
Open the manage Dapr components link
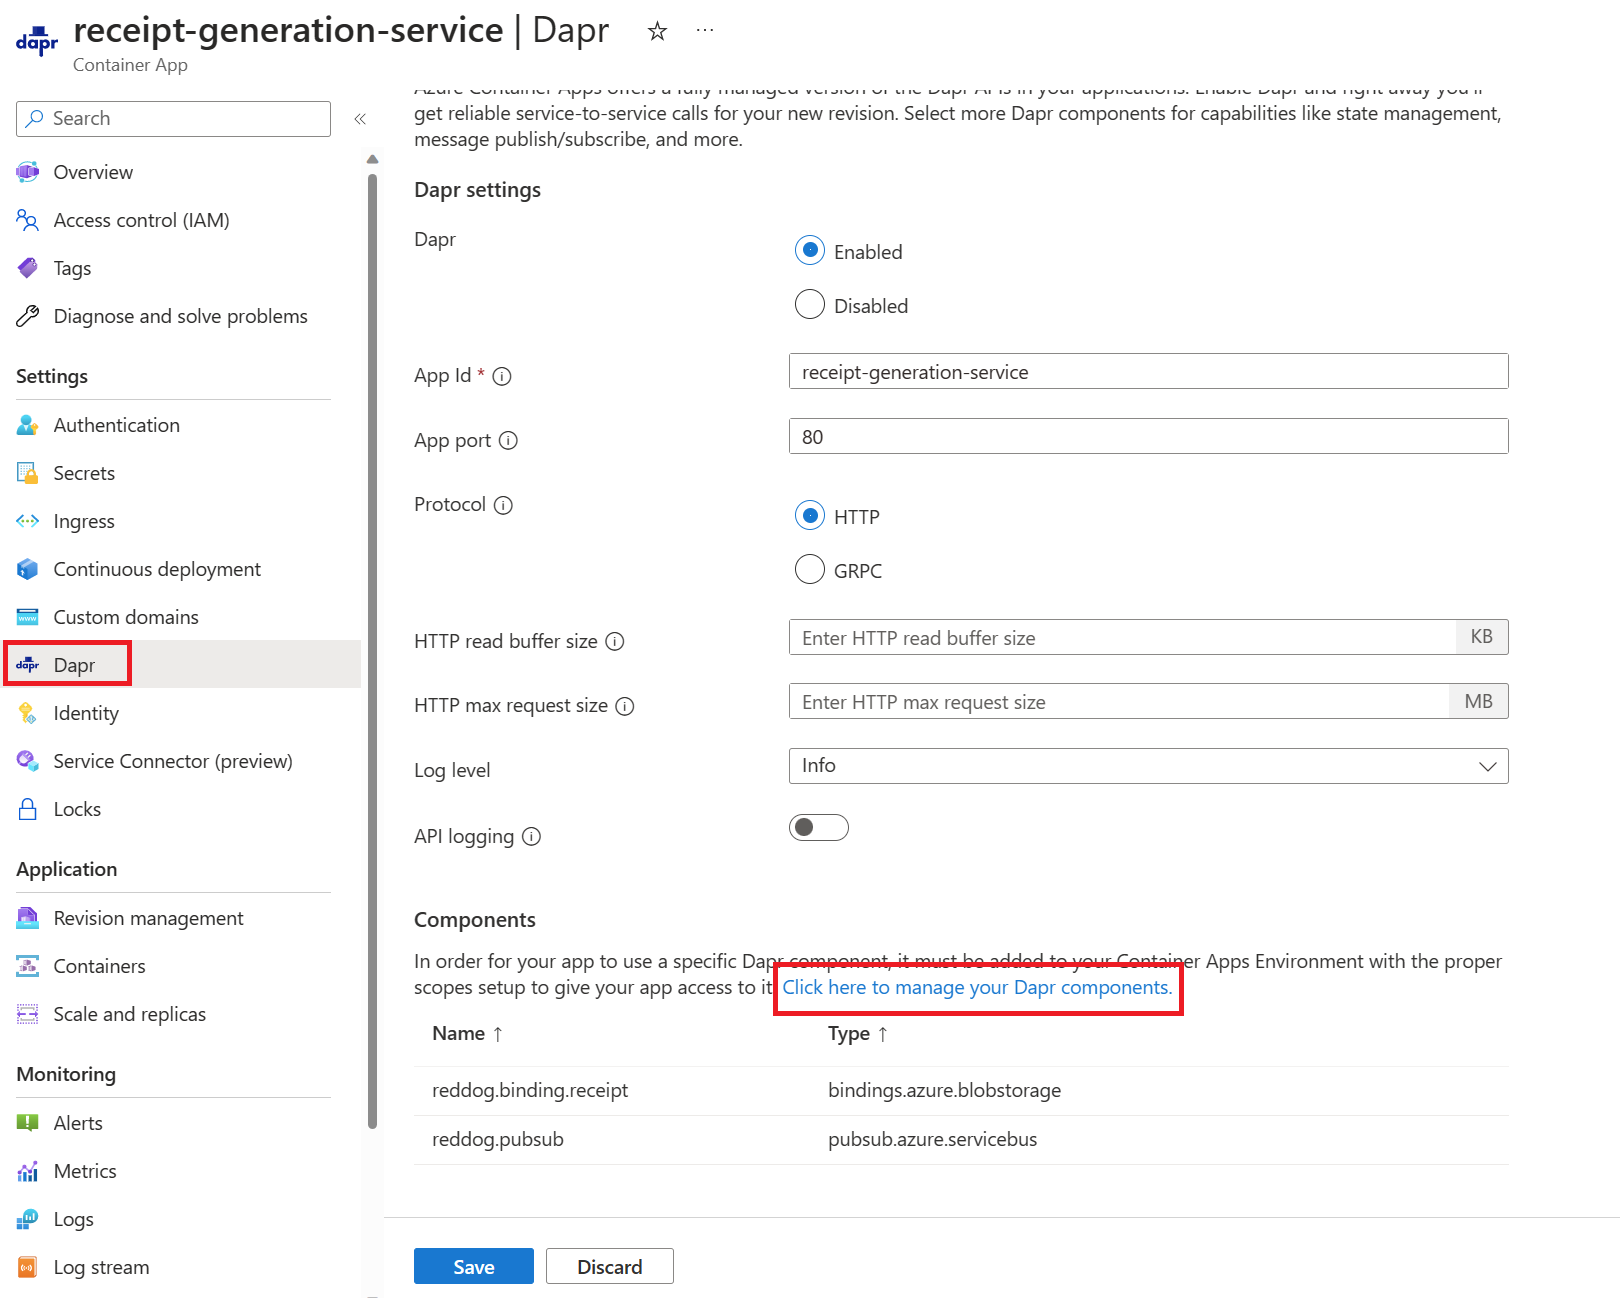coord(977,987)
